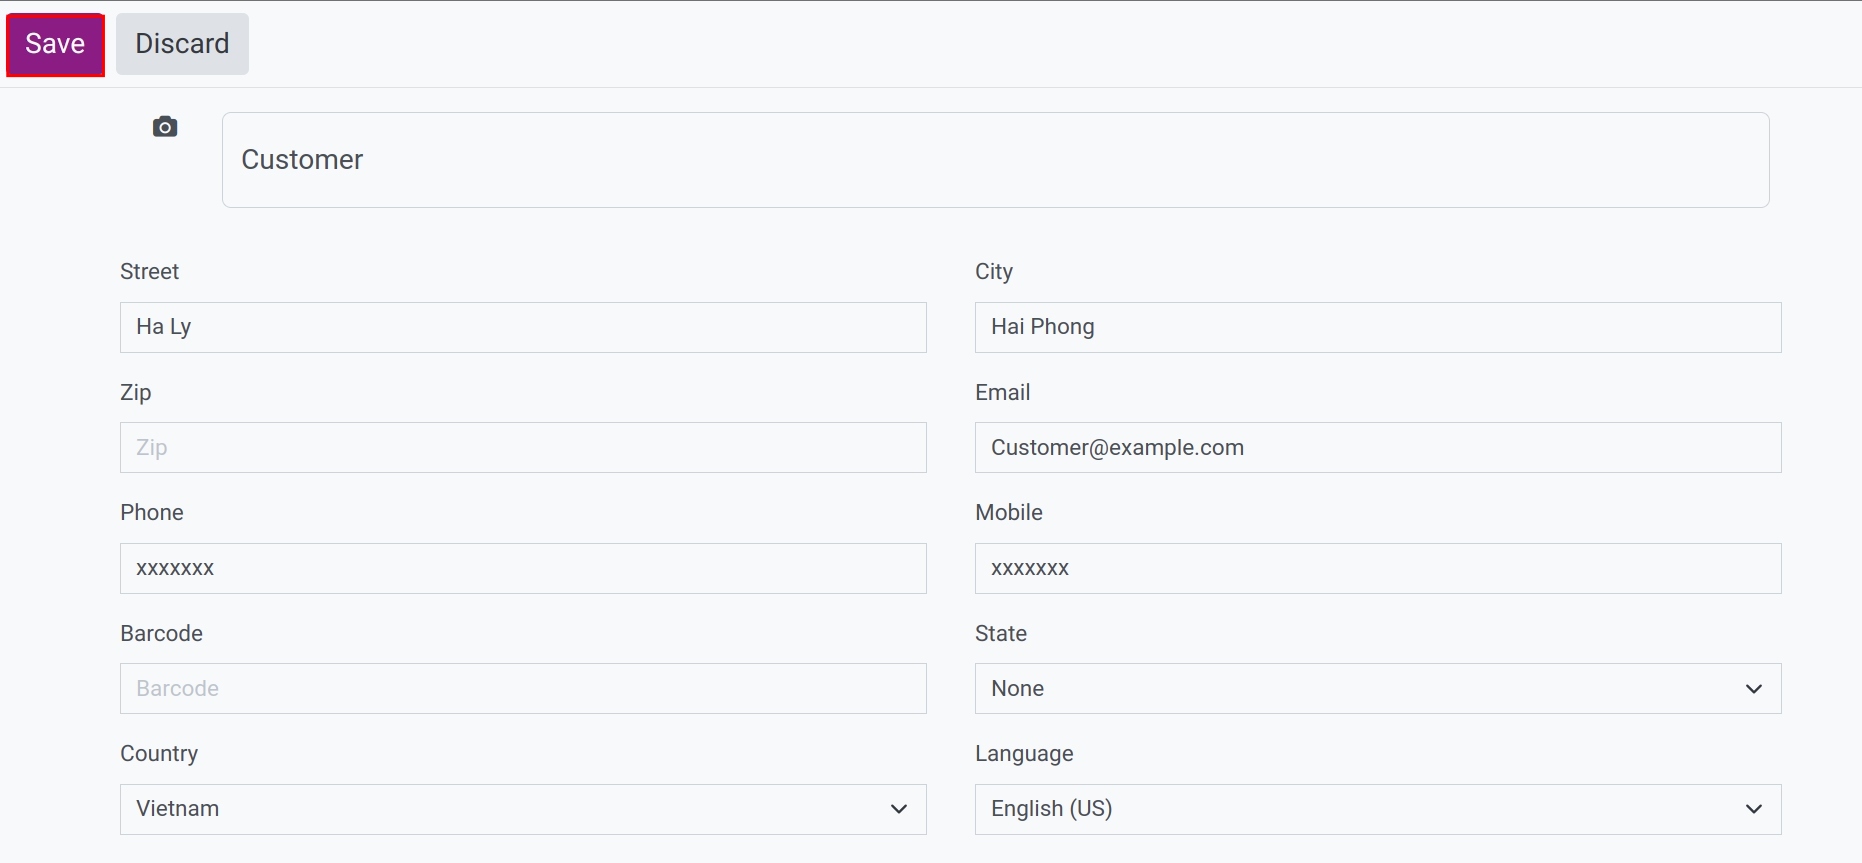This screenshot has height=863, width=1862.
Task: Open the Language dropdown showing English (US)
Action: tap(1378, 809)
